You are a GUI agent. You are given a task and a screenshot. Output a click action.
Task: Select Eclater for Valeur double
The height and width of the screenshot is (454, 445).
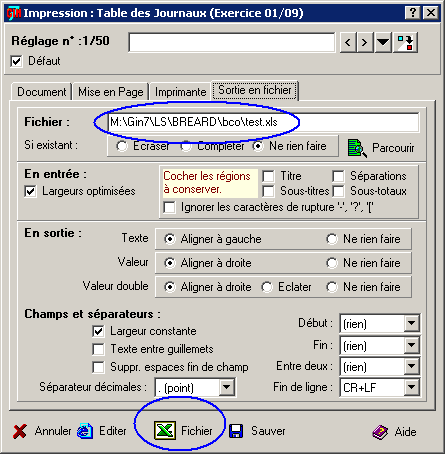(x=267, y=287)
